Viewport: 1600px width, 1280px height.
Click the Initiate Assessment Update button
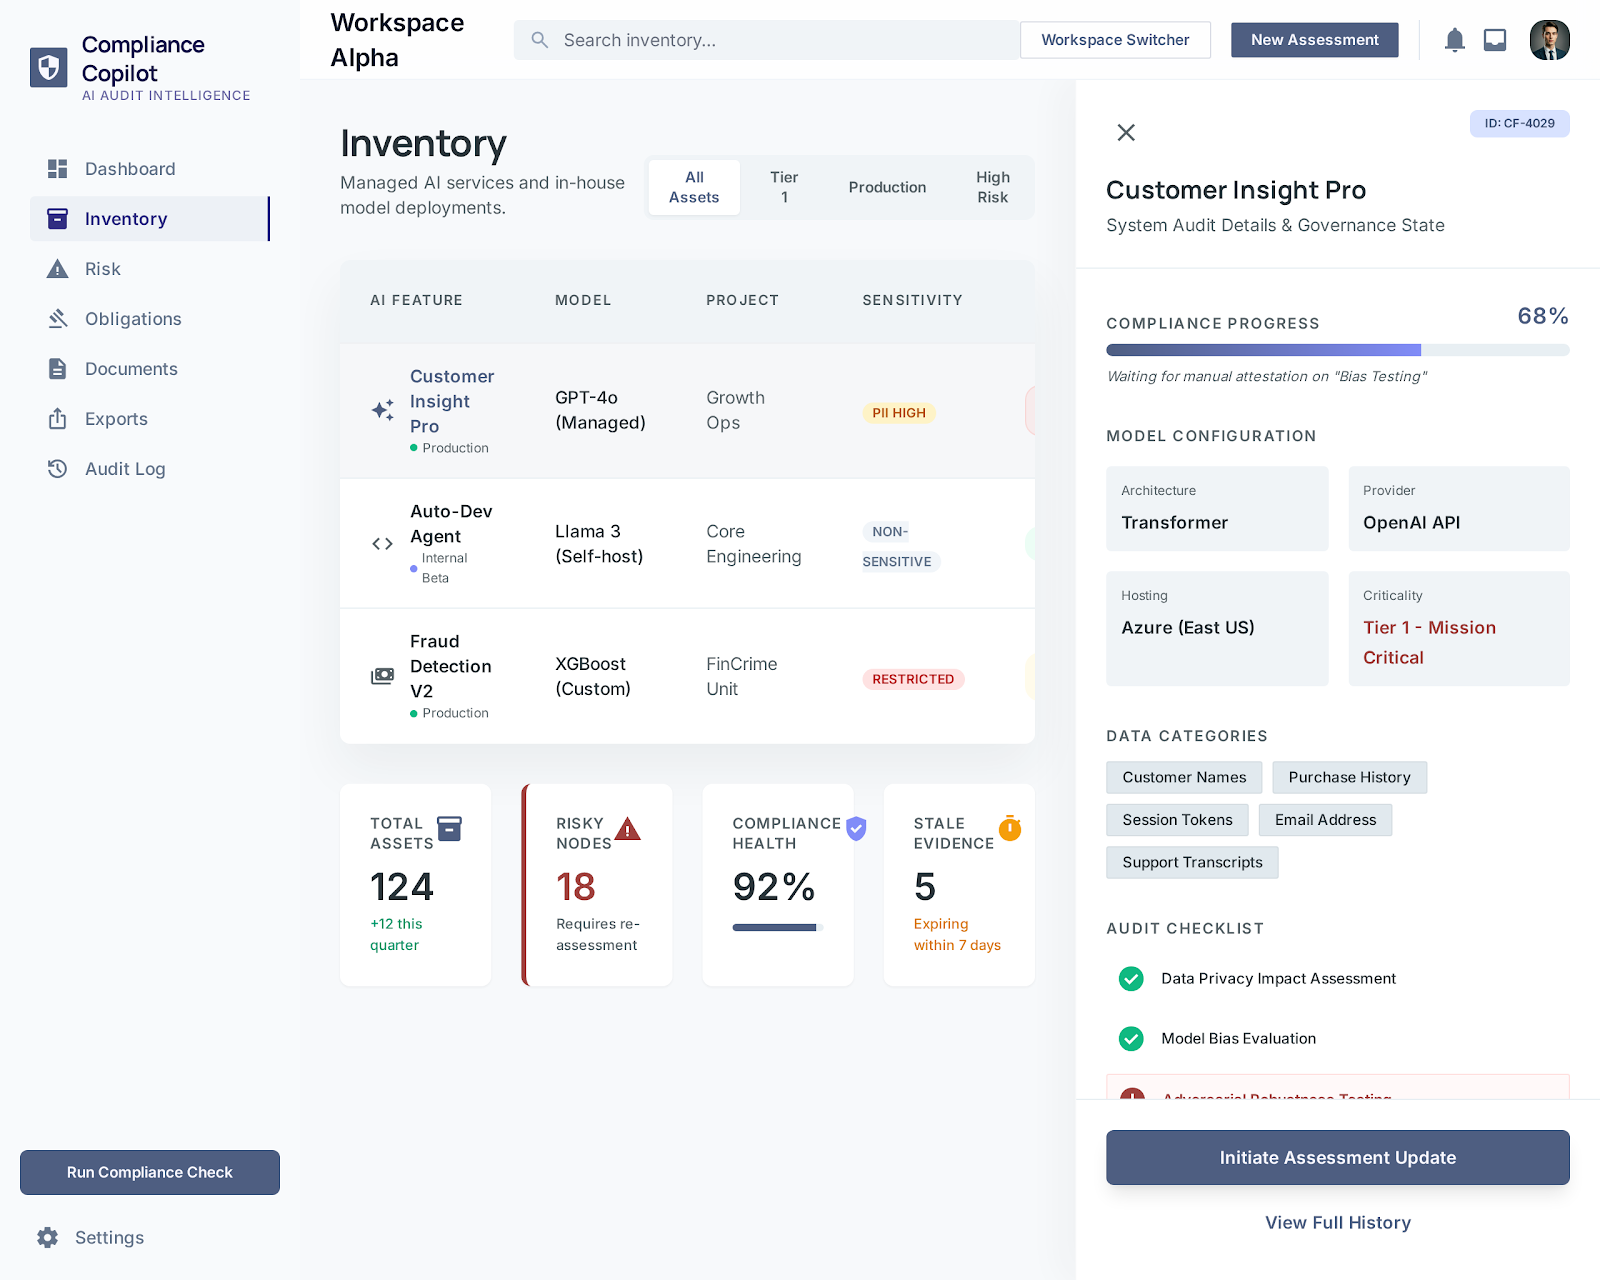pyautogui.click(x=1337, y=1158)
